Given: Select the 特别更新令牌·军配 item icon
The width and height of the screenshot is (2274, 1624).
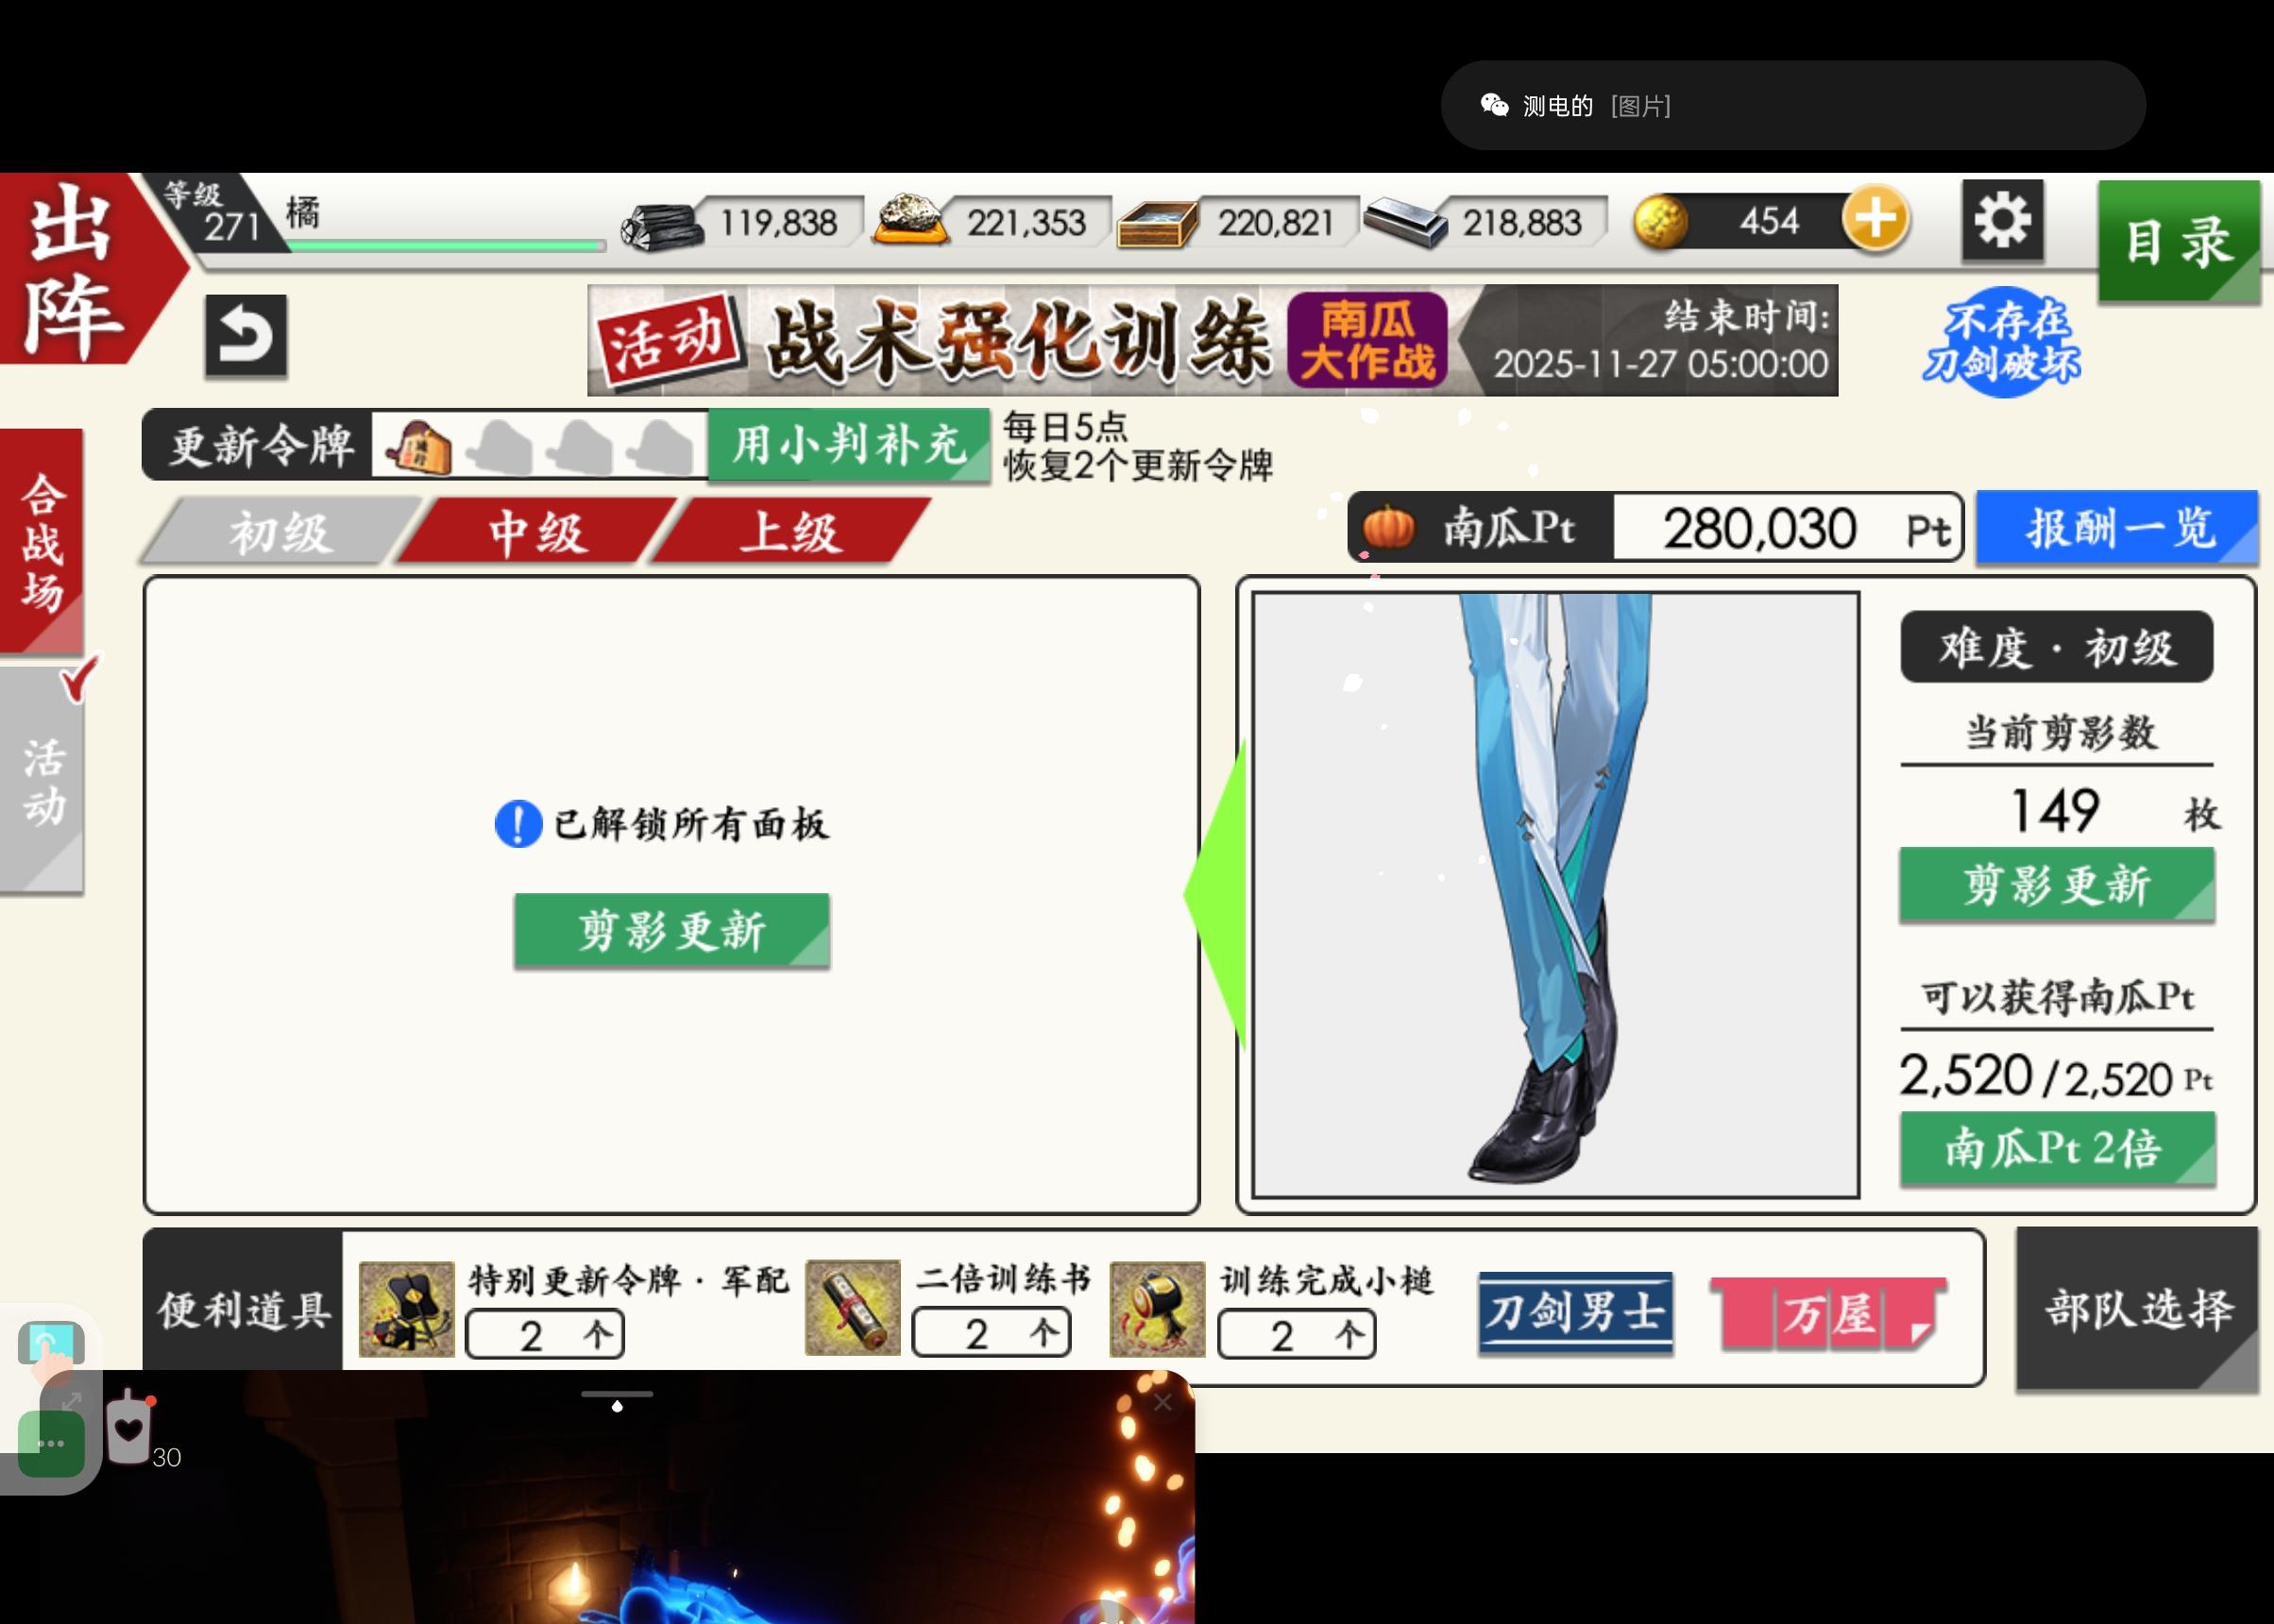Looking at the screenshot, I should point(405,1307).
